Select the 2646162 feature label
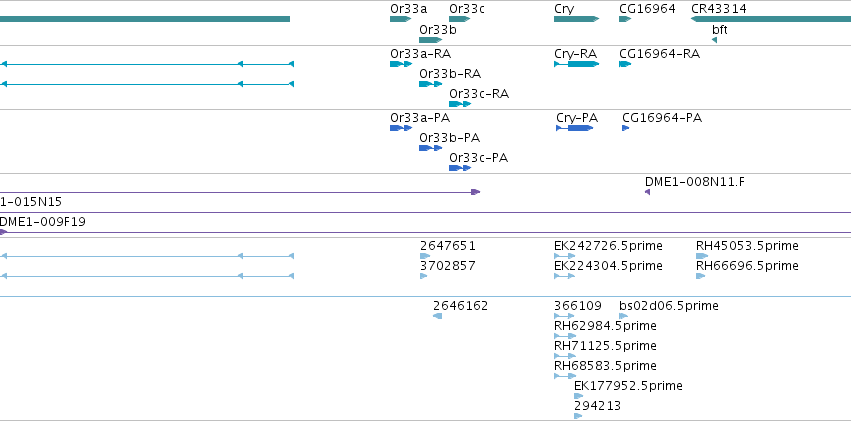Image resolution: width=851 pixels, height=421 pixels. (x=461, y=306)
